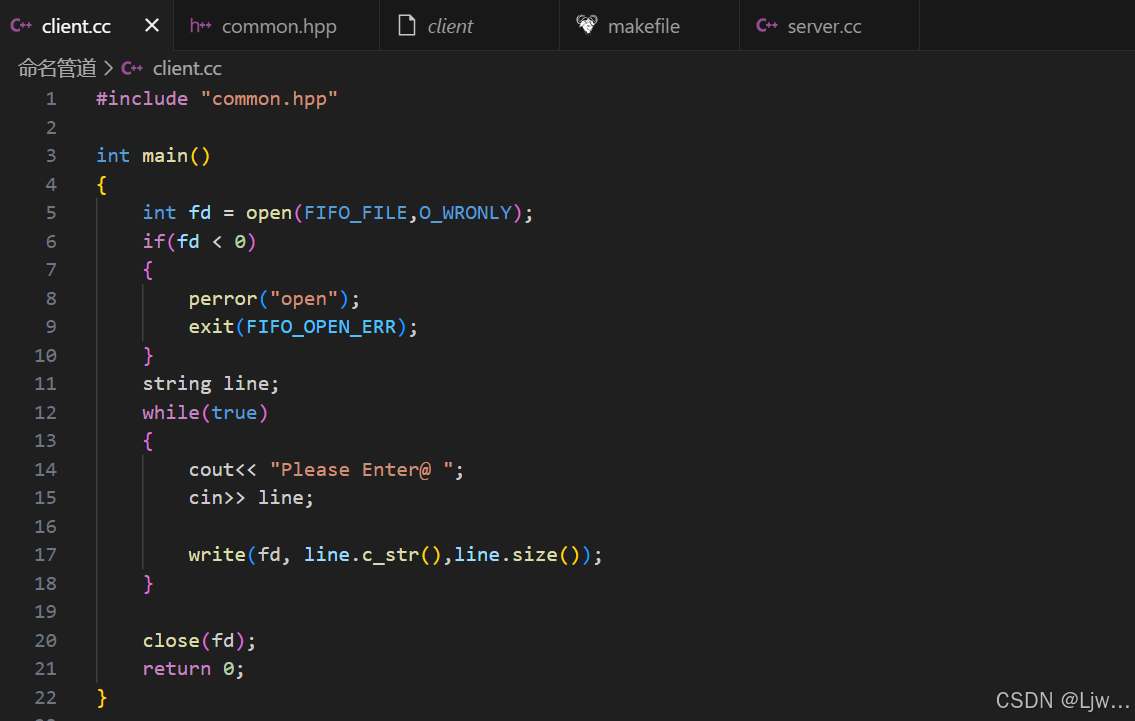Close the client.cc editor tab
1135x721 pixels.
click(152, 26)
